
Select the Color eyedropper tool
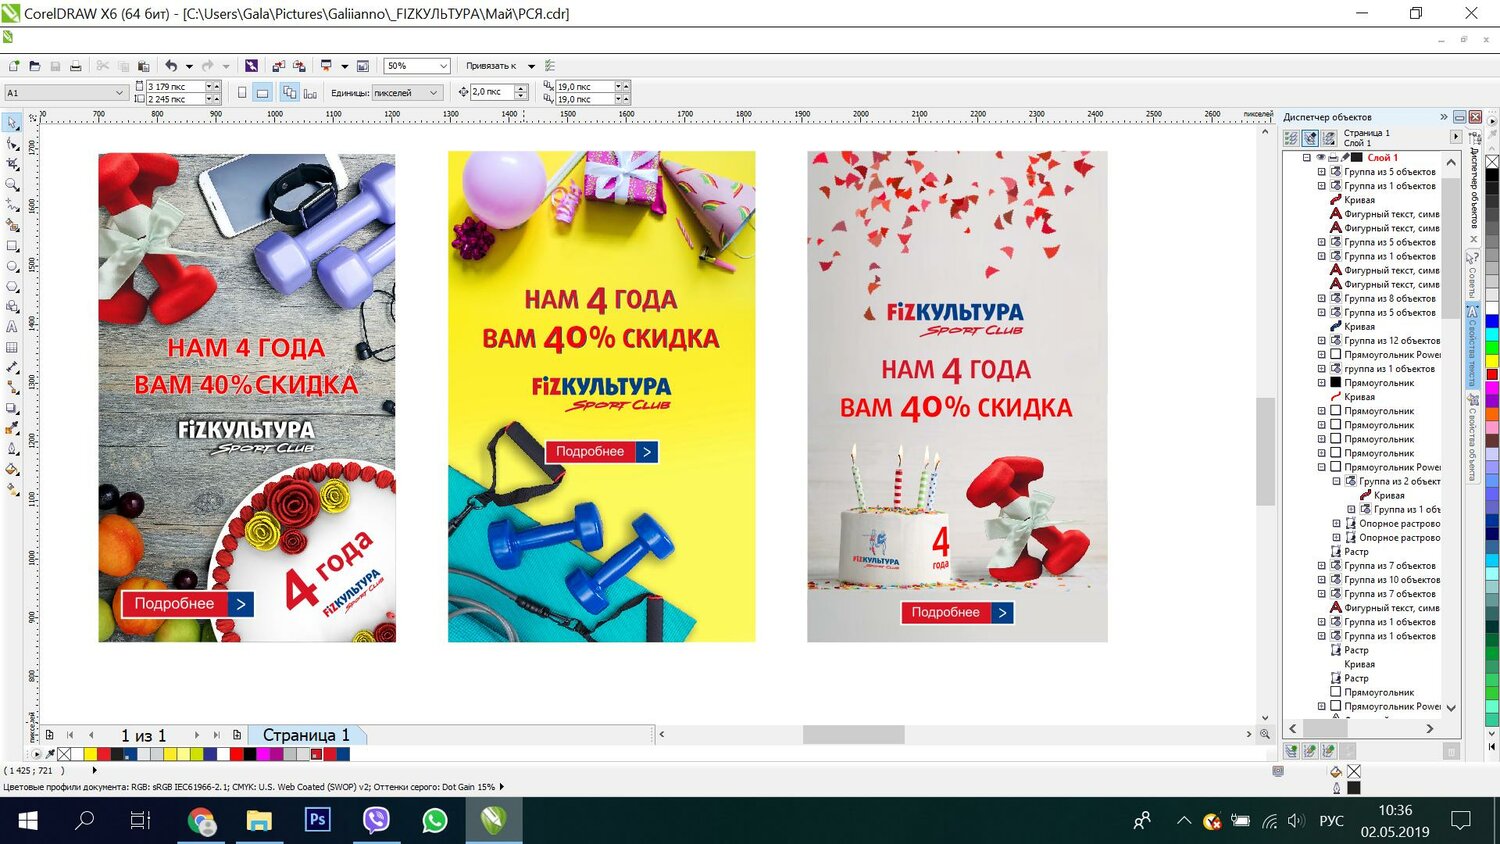pyautogui.click(x=12, y=429)
